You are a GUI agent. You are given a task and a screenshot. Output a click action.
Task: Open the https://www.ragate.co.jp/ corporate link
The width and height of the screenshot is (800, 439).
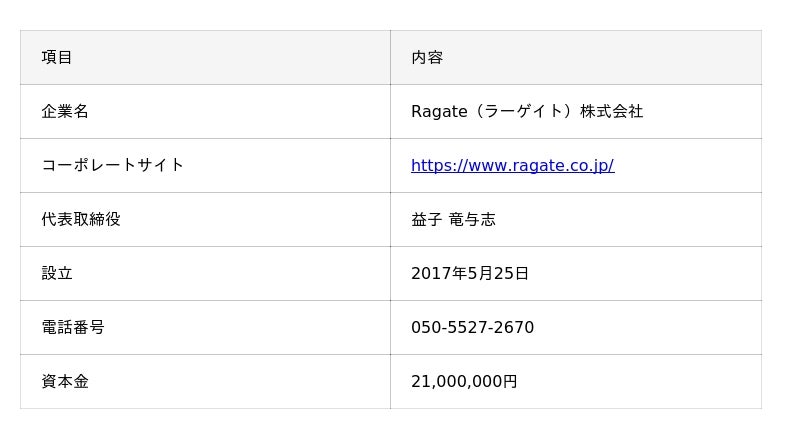[512, 166]
